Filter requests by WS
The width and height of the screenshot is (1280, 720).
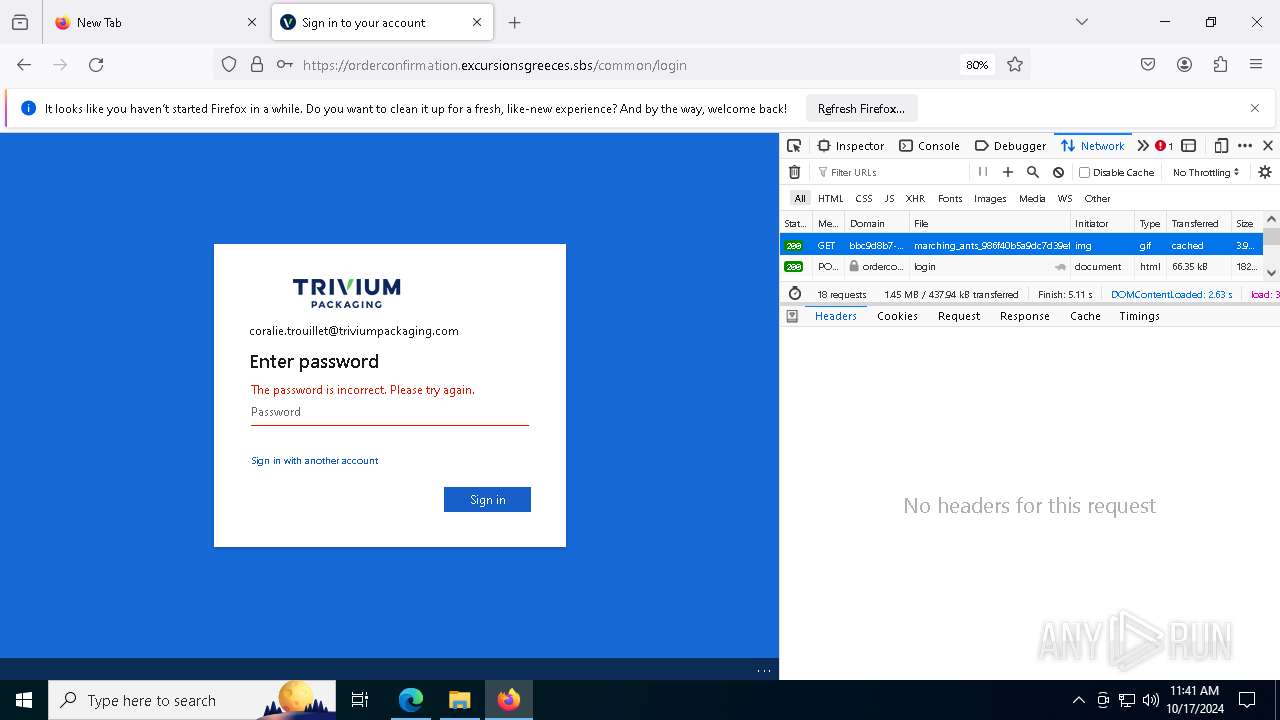tap(1065, 198)
